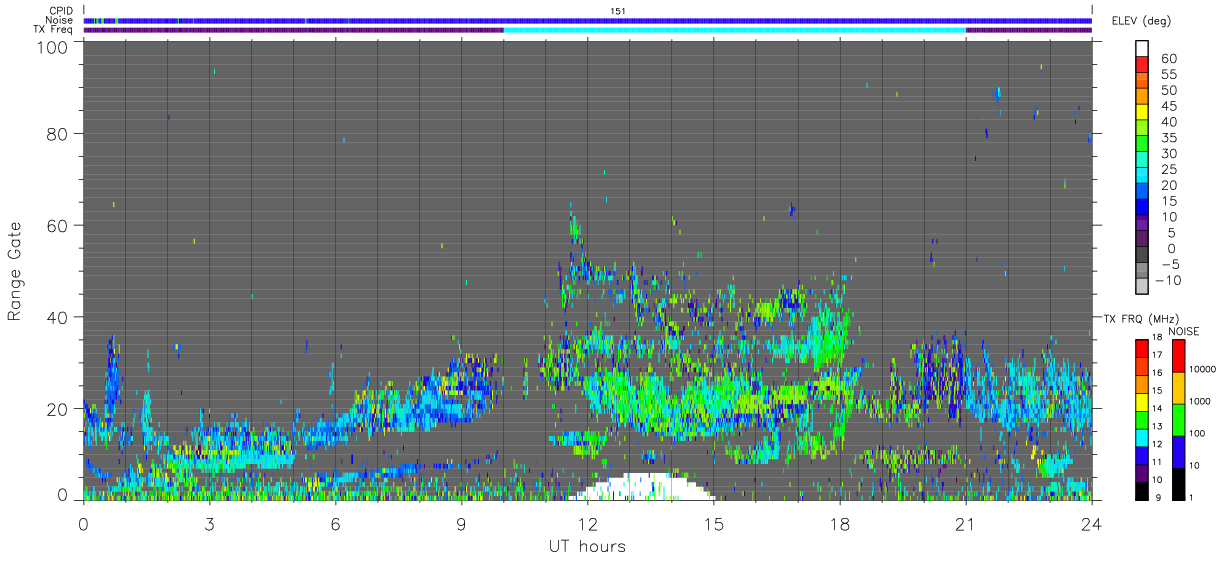Click the 14 label on TX FRQ bar
1228x567 pixels.
pos(1157,408)
